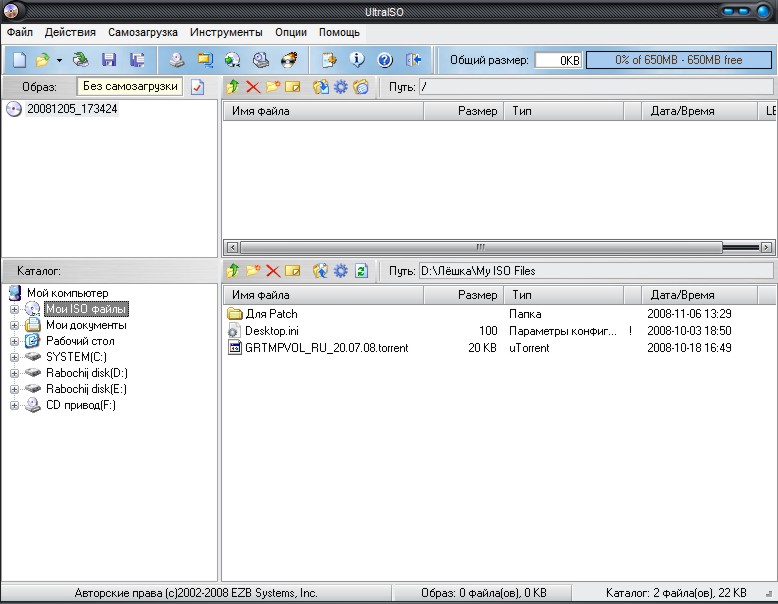Create a new image with the New icon
The image size is (778, 604).
(x=19, y=60)
